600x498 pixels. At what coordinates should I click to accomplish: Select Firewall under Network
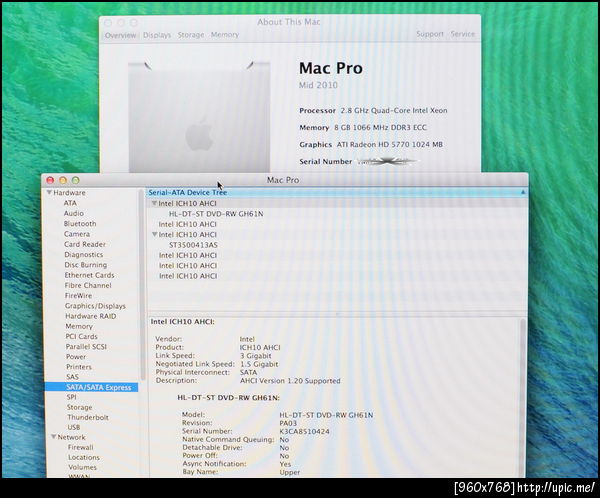tap(80, 447)
